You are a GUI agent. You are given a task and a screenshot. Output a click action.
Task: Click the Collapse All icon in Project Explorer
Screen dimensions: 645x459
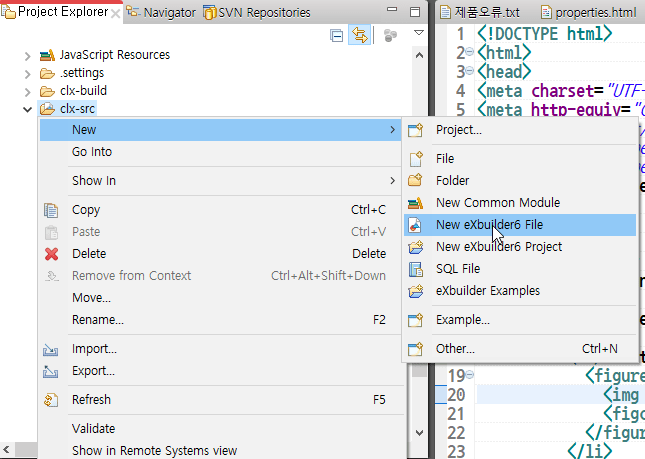(337, 36)
